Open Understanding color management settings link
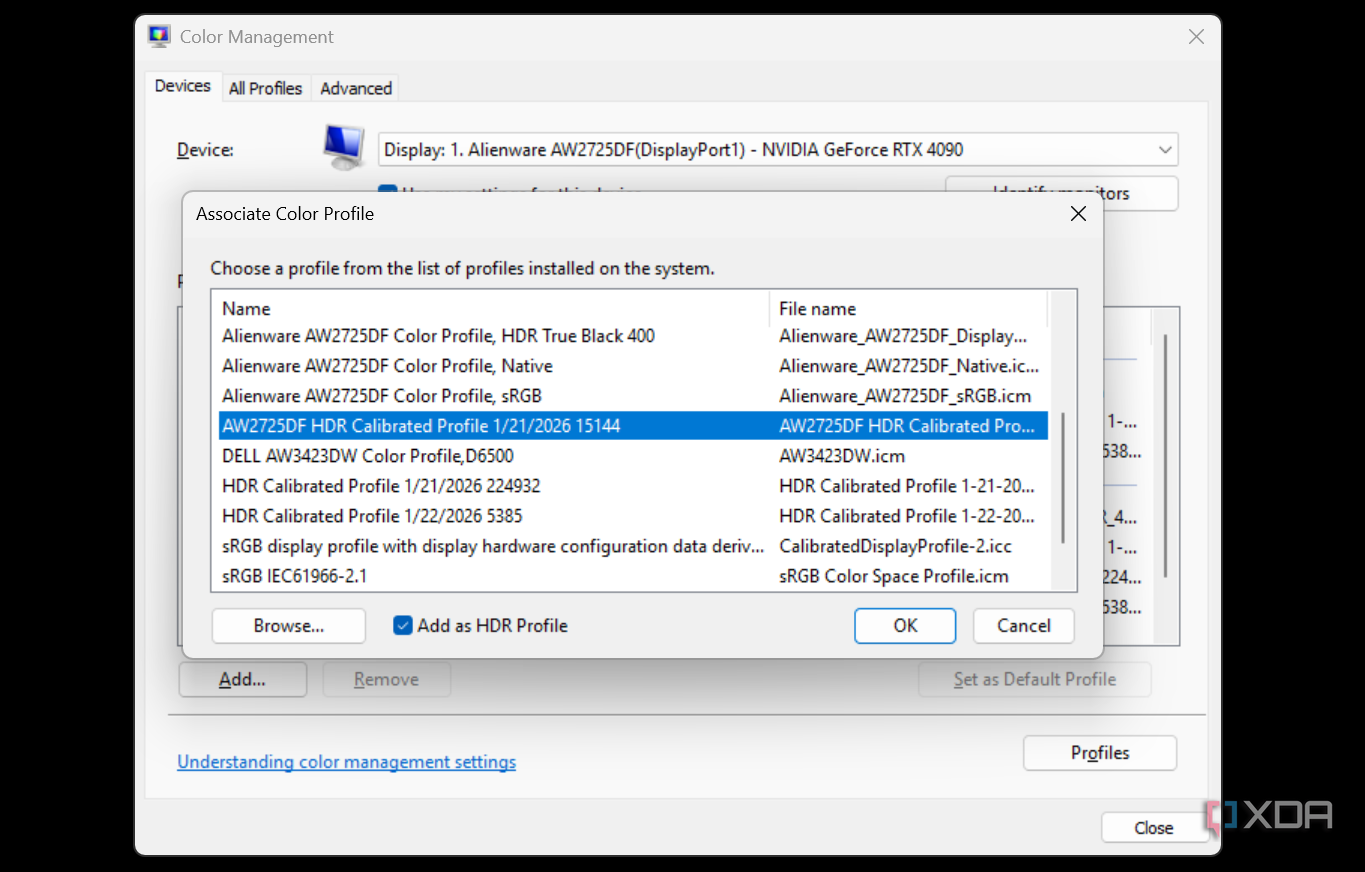Screen dimensions: 1365x872 tap(347, 762)
